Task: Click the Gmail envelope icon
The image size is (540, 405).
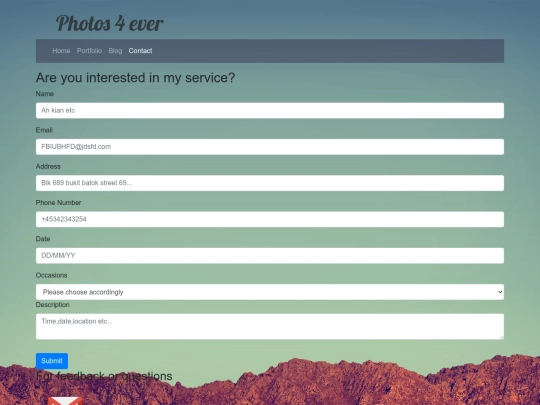Action: 65,401
